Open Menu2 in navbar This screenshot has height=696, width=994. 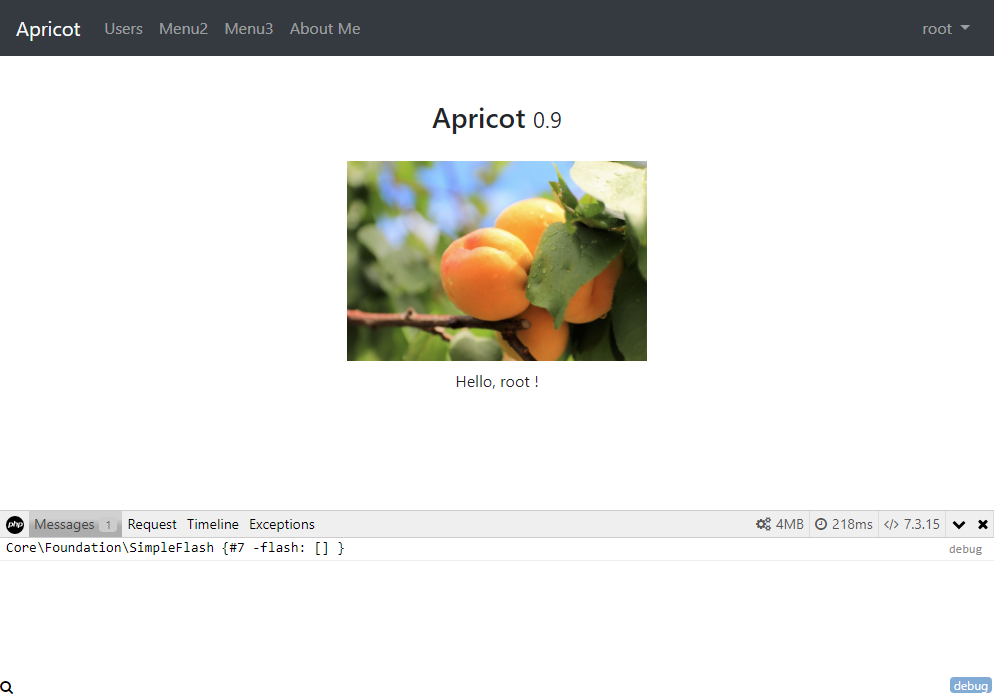tap(183, 29)
